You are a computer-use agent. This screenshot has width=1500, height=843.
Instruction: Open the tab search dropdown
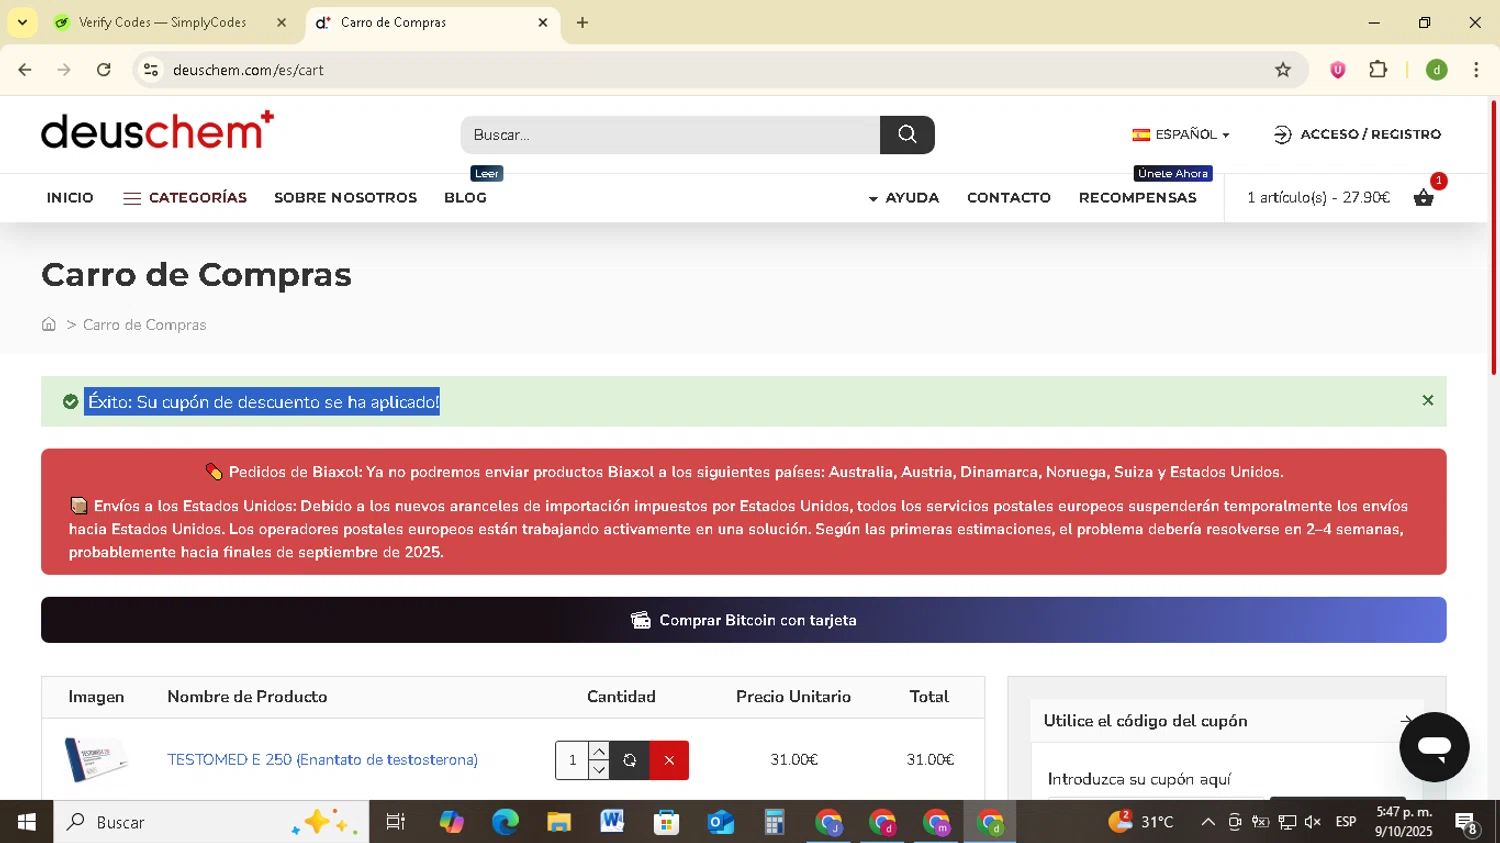(22, 22)
